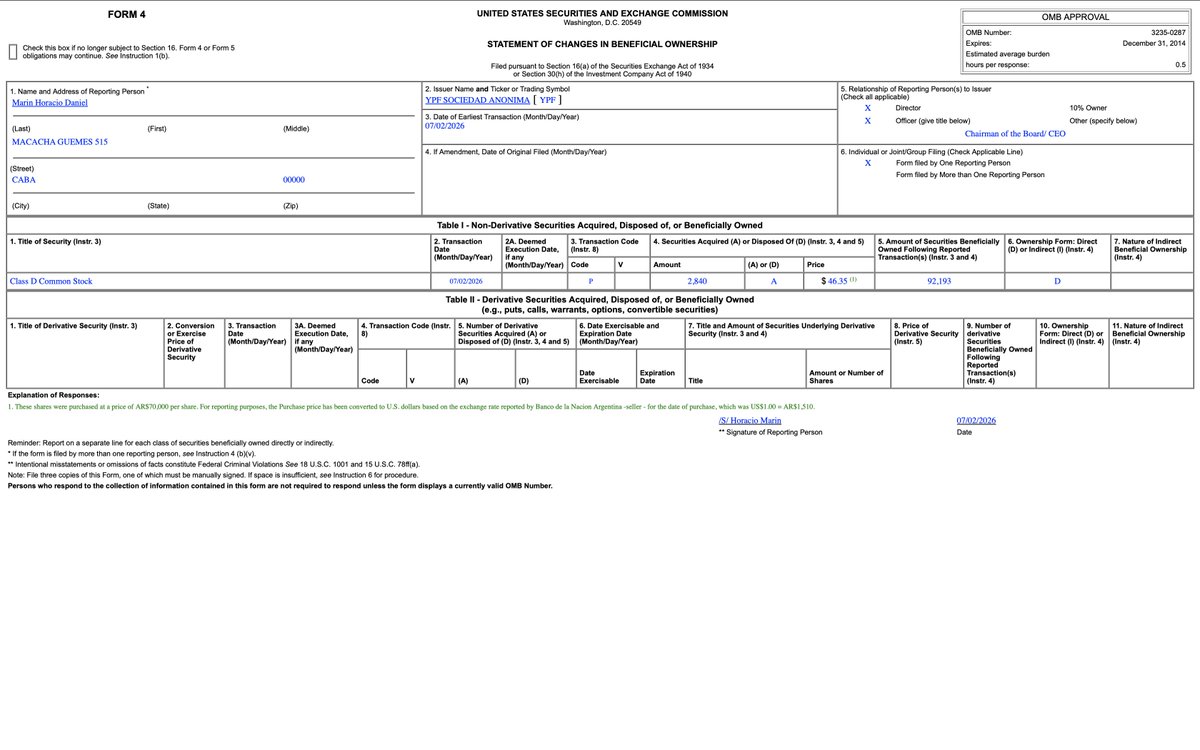Click the STATEMENT OF CHANGES IN BENEFICIAL OWNERSHIP heading
Screen dimensions: 1200x750
(x=602, y=44)
